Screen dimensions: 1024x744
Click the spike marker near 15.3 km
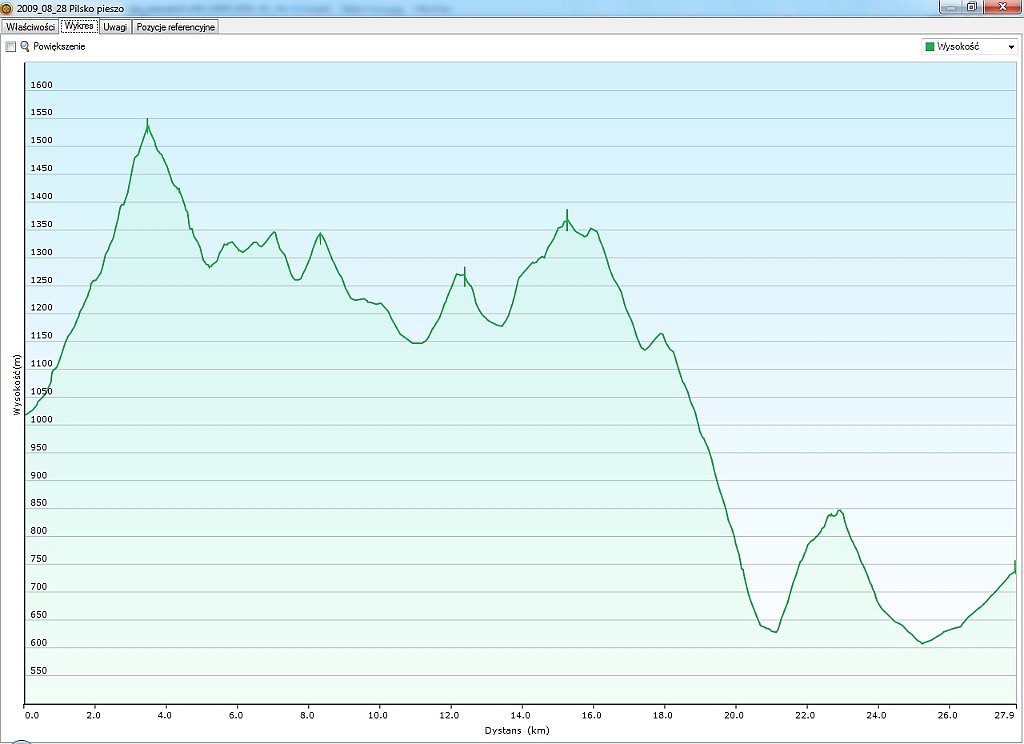[567, 218]
